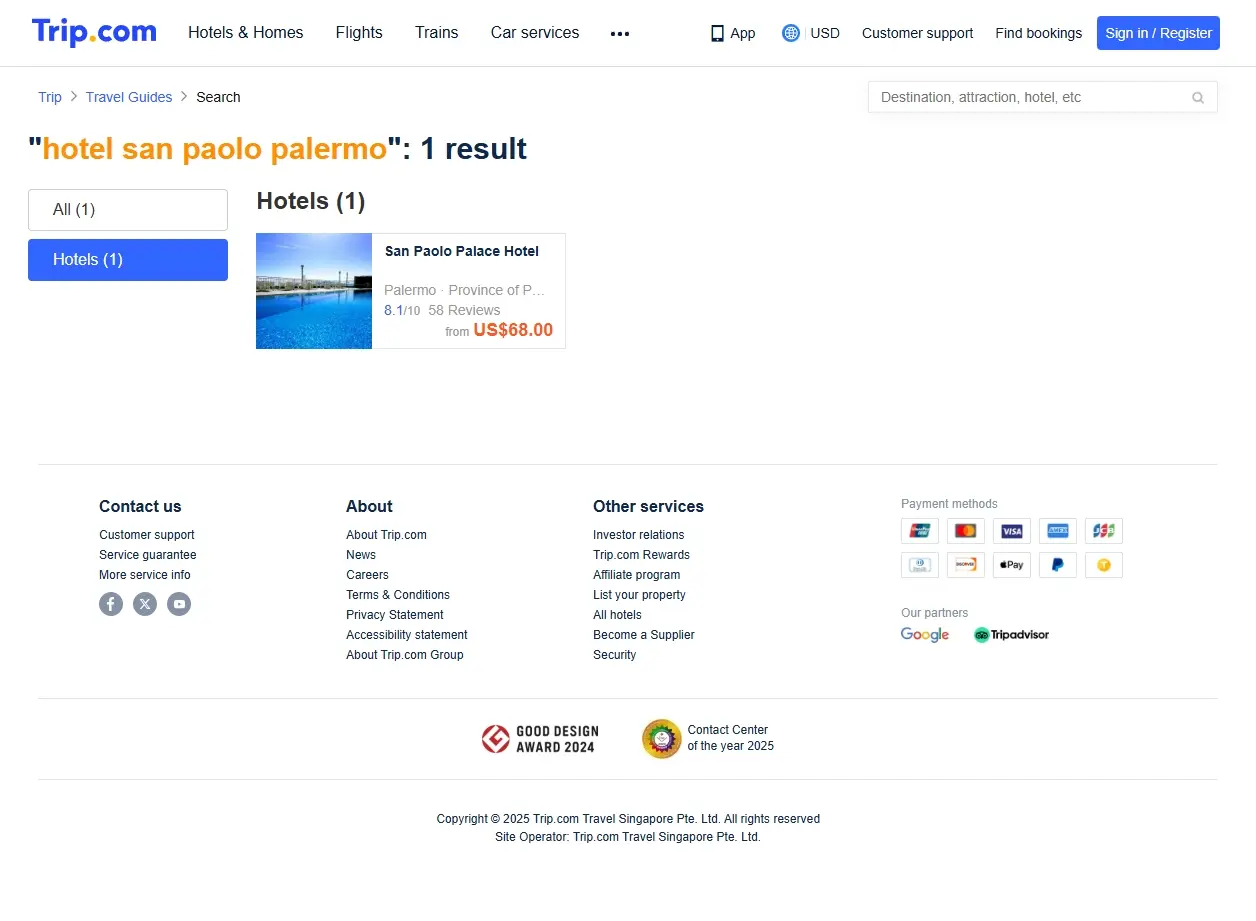Open Investor relations footer link
The image size is (1256, 921).
click(x=639, y=535)
